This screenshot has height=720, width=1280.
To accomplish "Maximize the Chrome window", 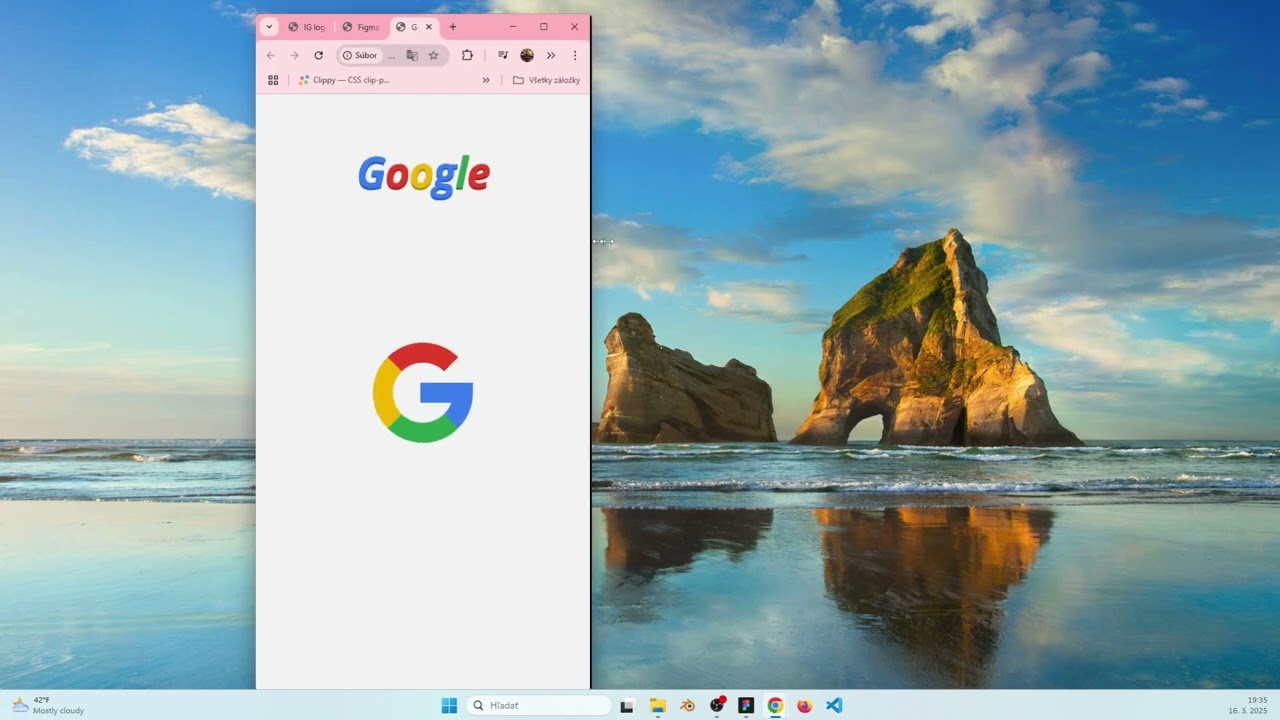I will (x=543, y=27).
